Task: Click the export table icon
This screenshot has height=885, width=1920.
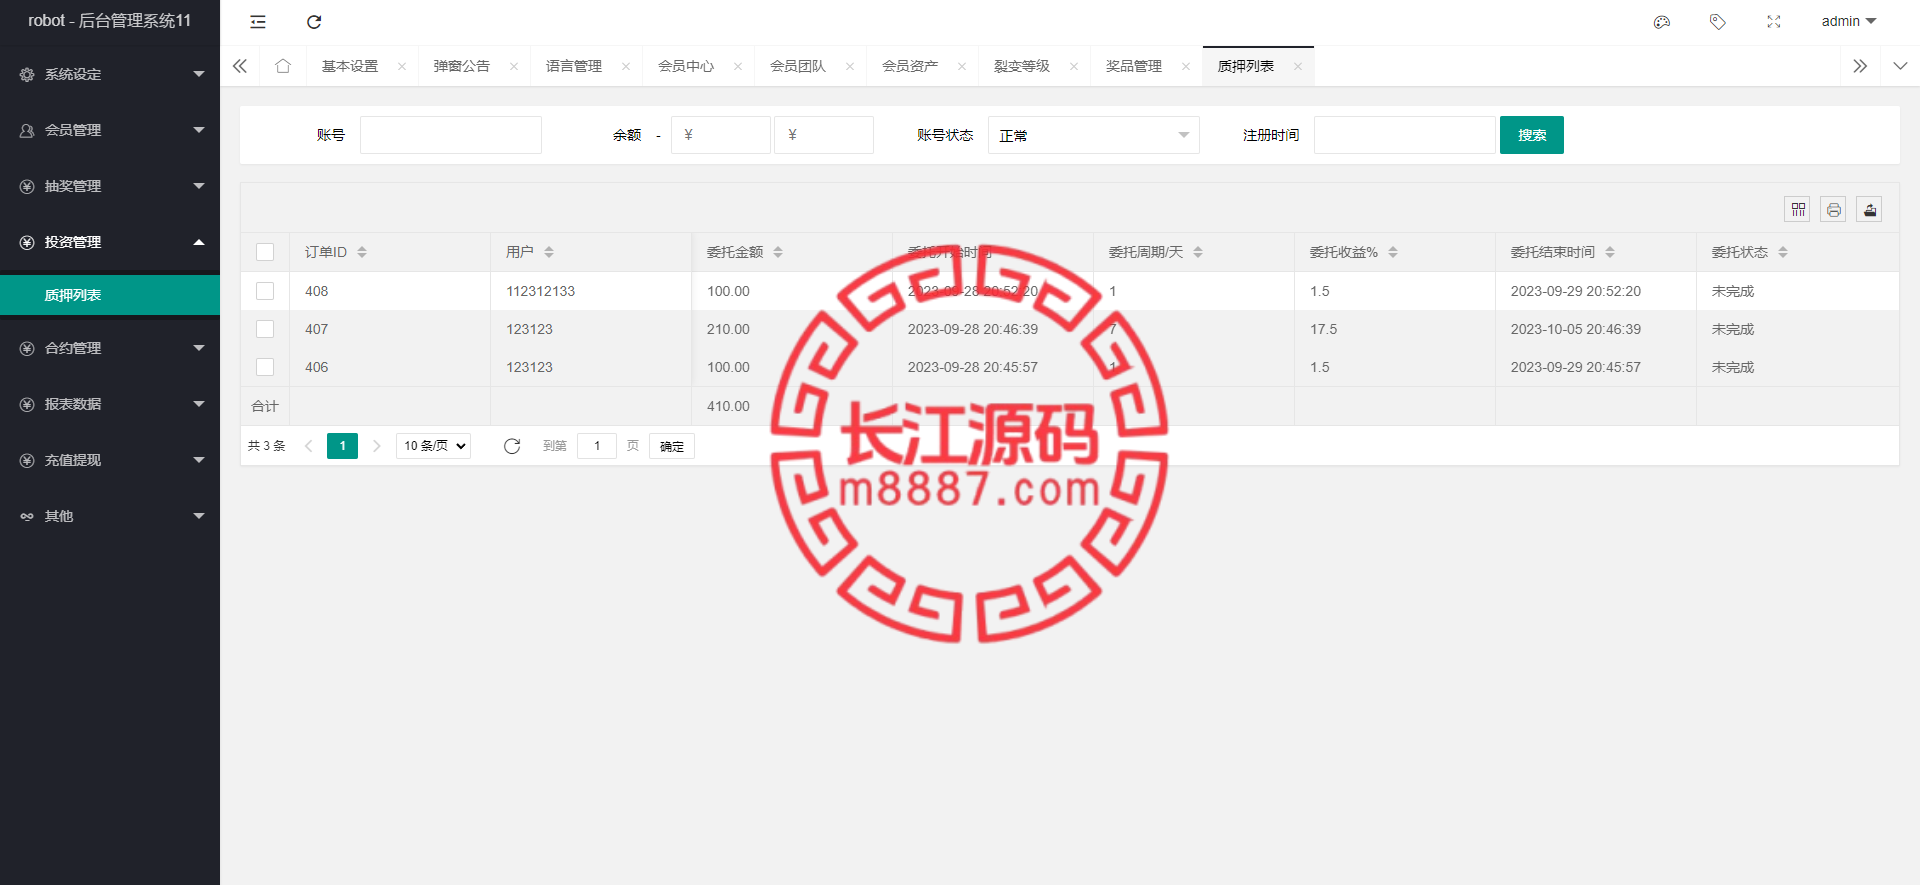Action: point(1870,209)
